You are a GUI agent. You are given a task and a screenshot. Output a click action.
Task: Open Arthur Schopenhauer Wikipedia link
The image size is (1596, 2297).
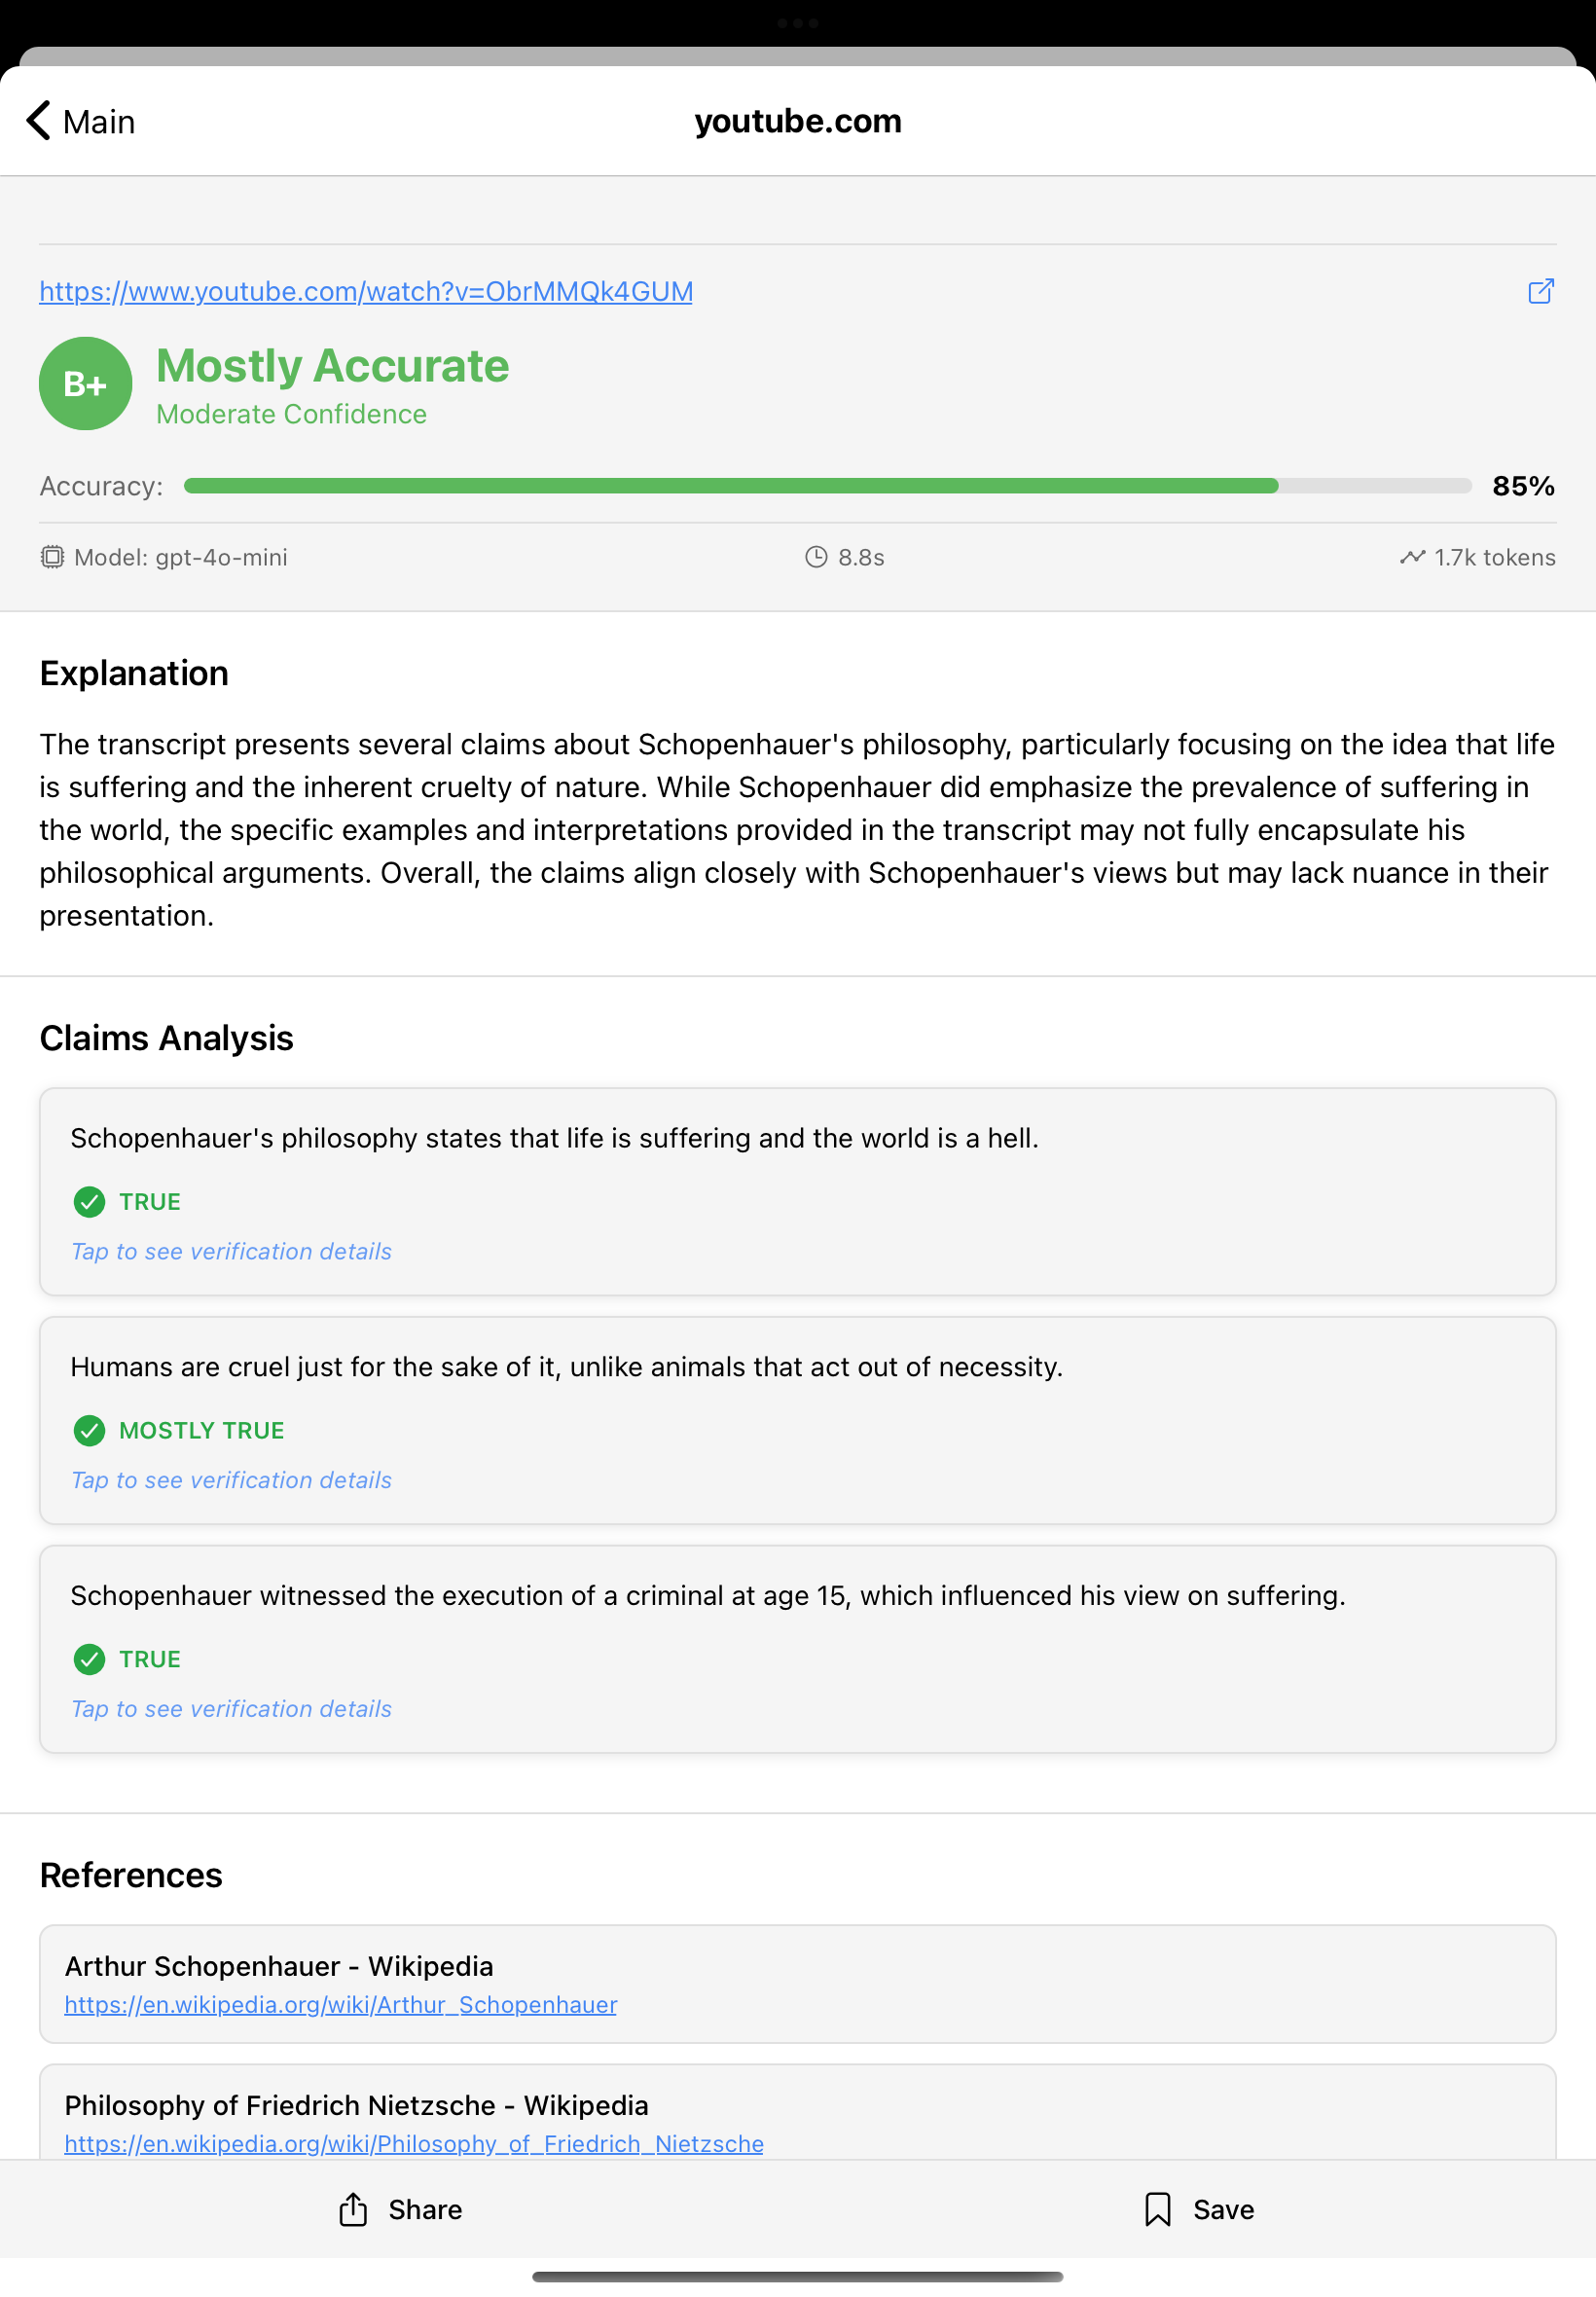tap(340, 2005)
